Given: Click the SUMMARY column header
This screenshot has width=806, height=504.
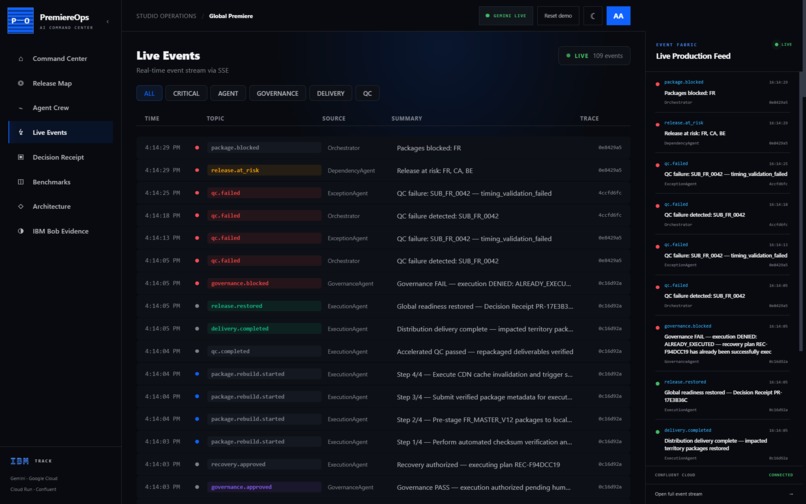Looking at the screenshot, I should coord(407,118).
